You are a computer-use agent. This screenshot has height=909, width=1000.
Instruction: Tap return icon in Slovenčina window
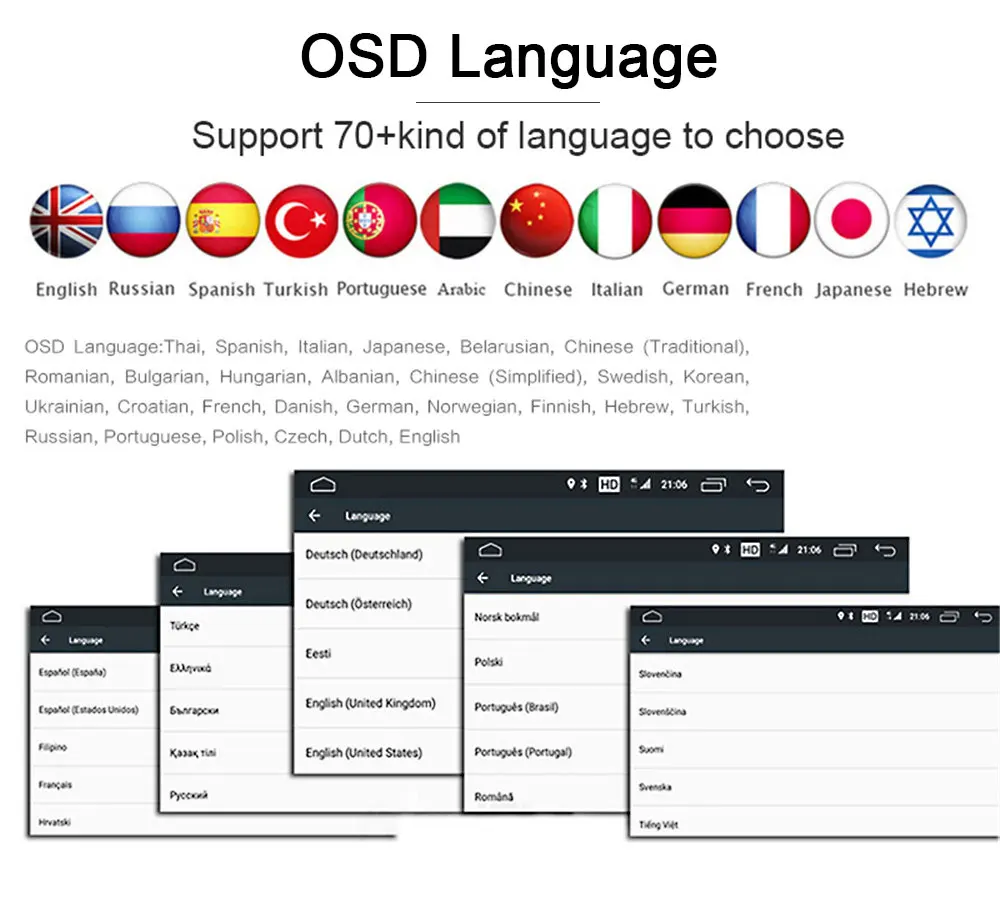click(983, 616)
